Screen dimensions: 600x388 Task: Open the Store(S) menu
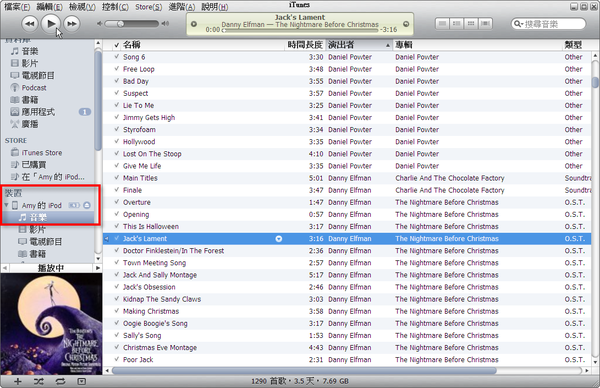148,7
